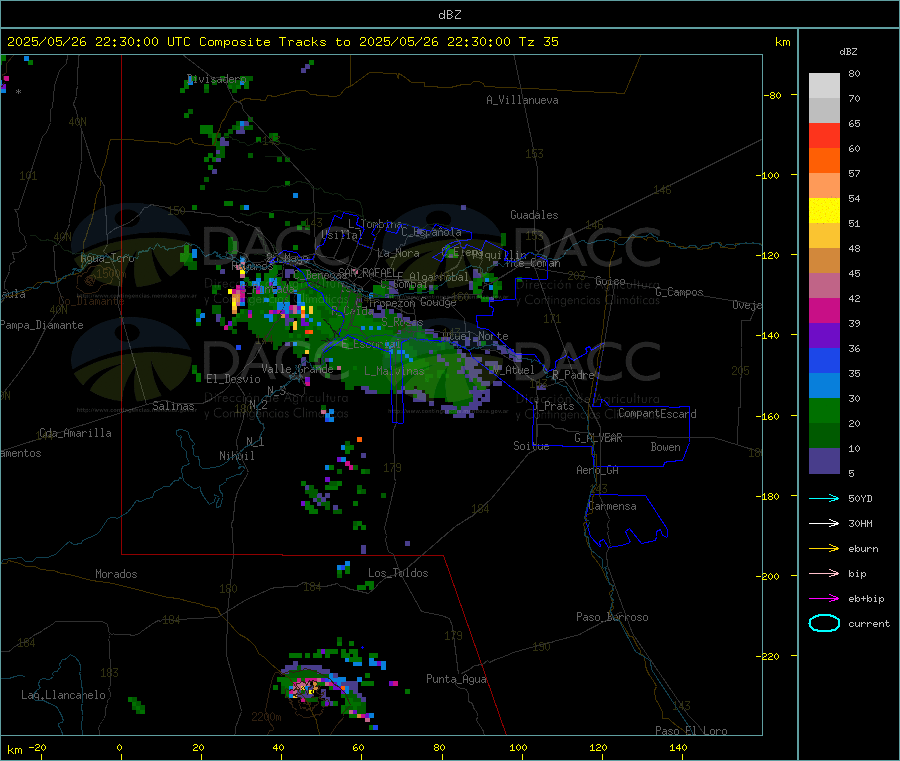Select the bright yellow 54 dBZ swatch
The image size is (900, 761).
tap(824, 211)
